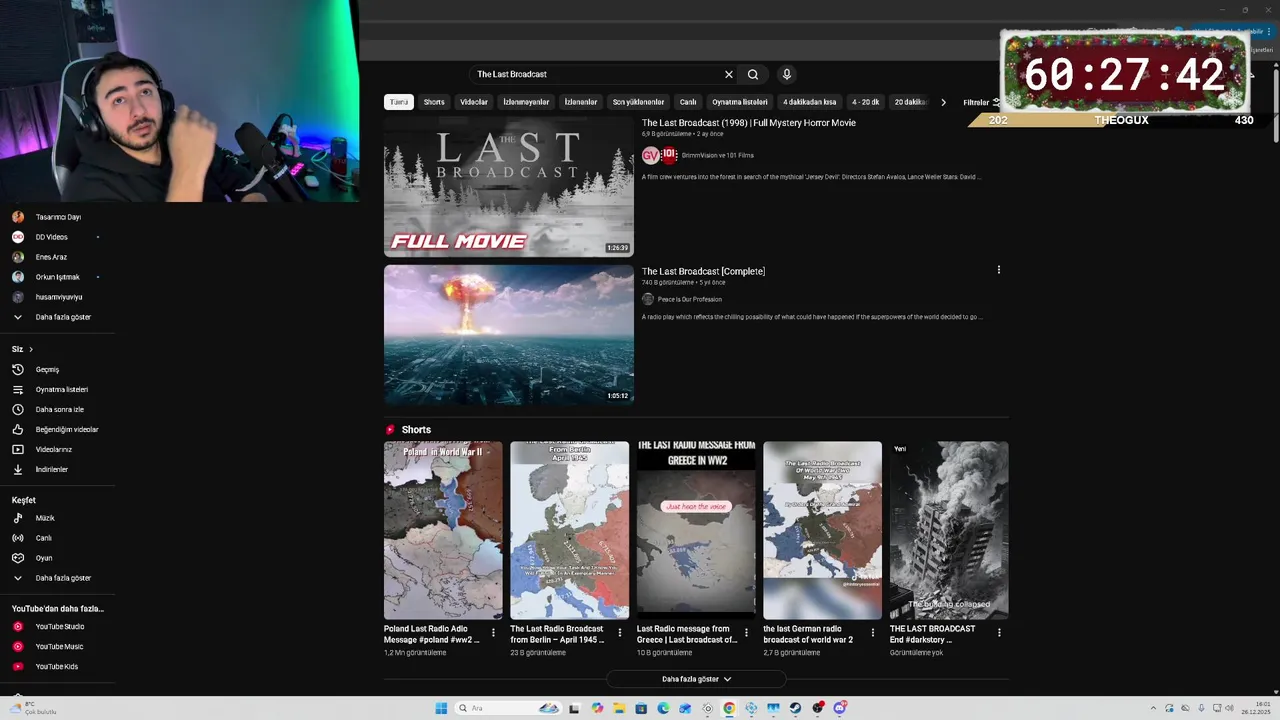The image size is (1280, 720).
Task: Open Peace Is Our Profession channel
Action: point(689,299)
